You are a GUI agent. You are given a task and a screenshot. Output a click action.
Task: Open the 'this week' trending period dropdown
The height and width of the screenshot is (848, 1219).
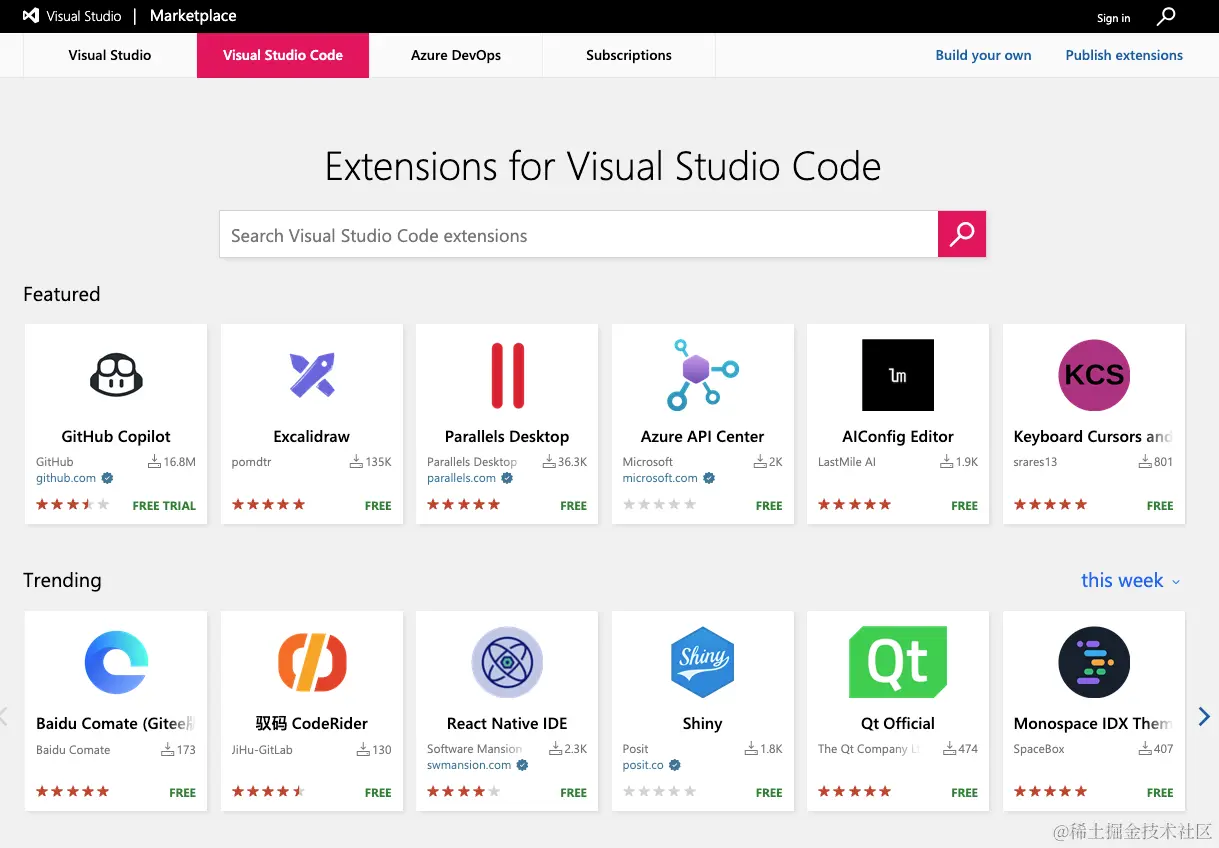click(x=1131, y=581)
